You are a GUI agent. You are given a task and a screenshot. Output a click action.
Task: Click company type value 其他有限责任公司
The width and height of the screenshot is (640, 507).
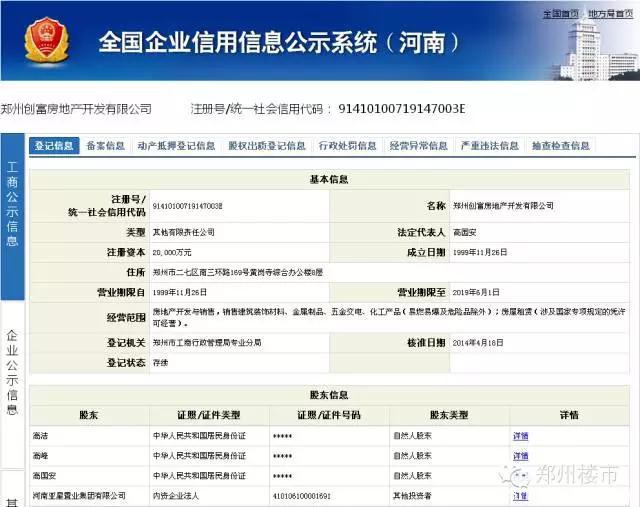point(183,232)
